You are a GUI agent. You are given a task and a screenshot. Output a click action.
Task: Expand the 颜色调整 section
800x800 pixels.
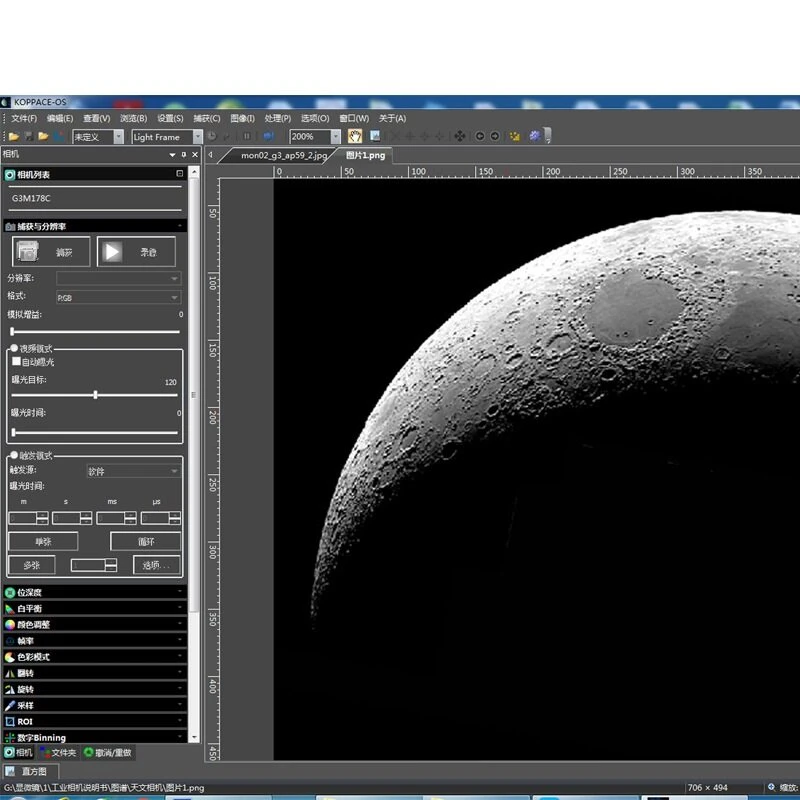tap(95, 624)
